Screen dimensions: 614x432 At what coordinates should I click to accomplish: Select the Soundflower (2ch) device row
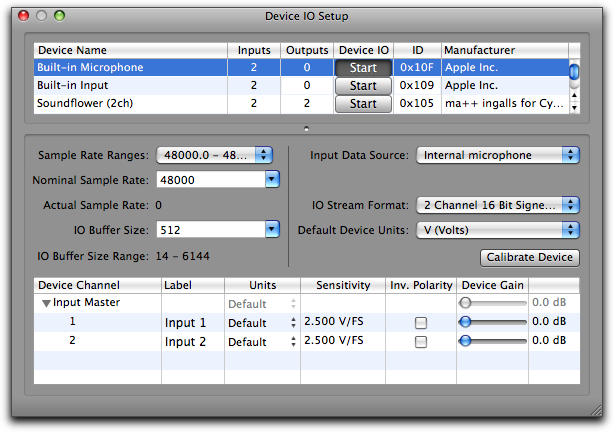click(130, 104)
